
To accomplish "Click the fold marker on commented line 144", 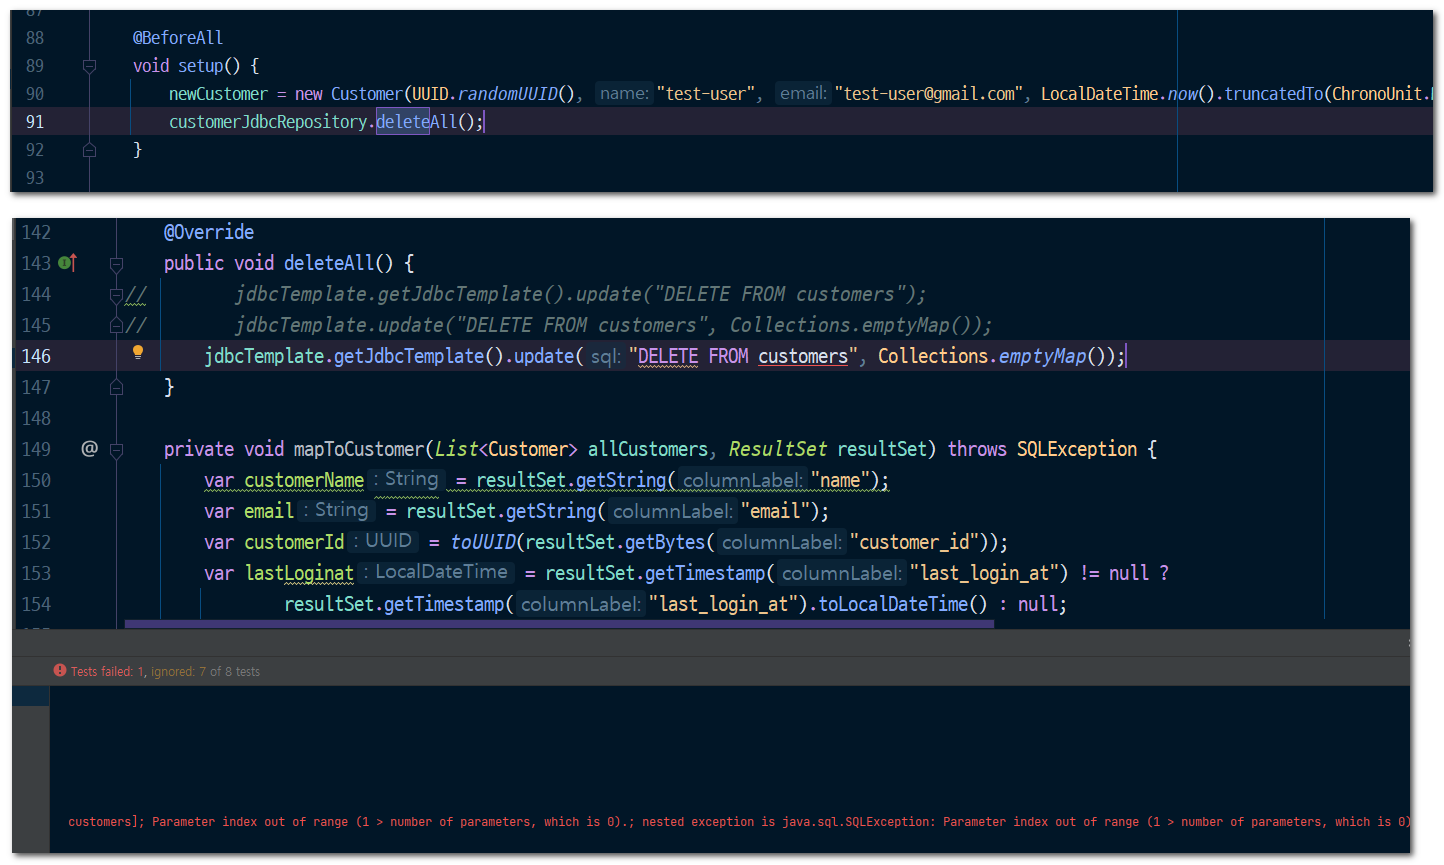I will pos(116,294).
